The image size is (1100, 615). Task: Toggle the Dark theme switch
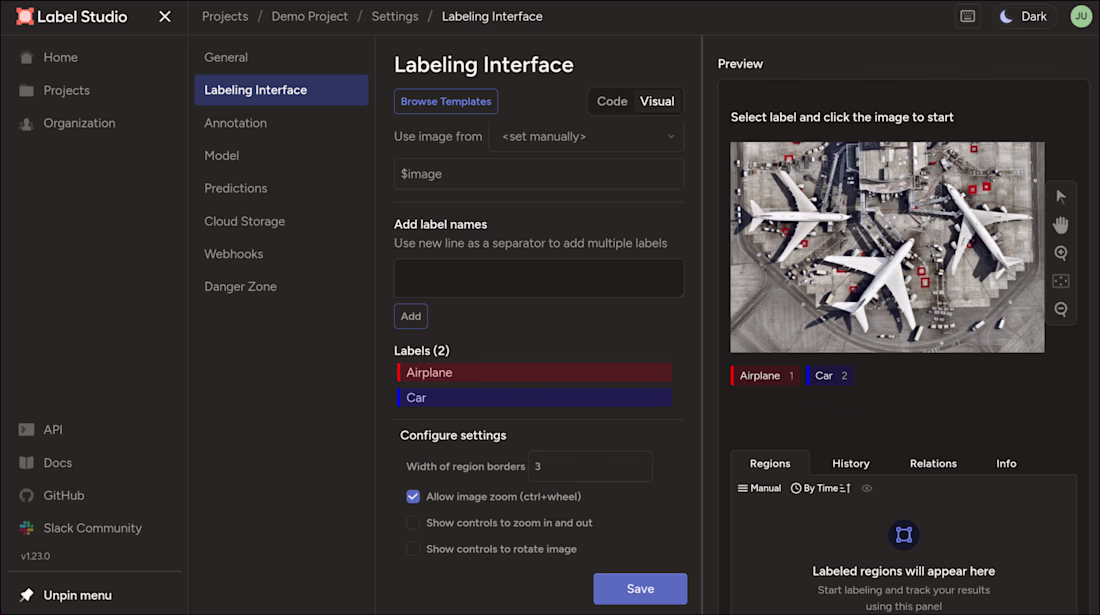(1024, 16)
